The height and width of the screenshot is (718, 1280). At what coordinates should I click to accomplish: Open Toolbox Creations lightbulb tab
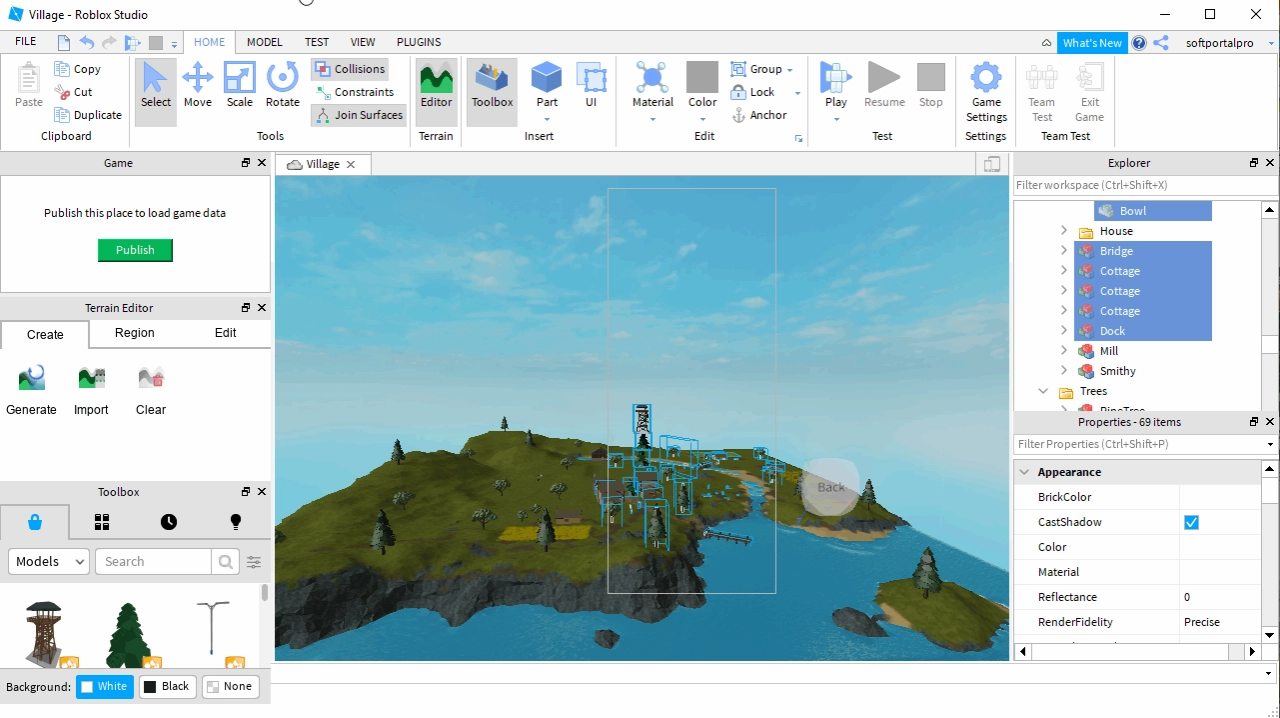point(235,522)
